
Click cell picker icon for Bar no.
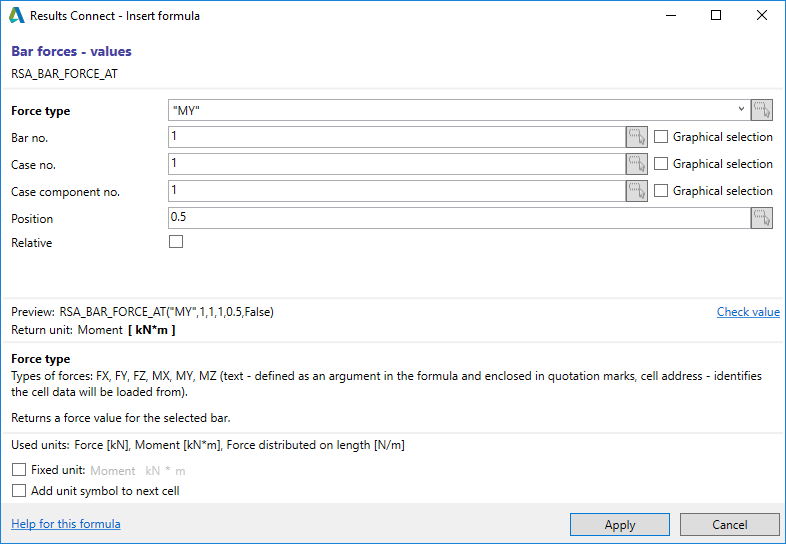pyautogui.click(x=637, y=137)
